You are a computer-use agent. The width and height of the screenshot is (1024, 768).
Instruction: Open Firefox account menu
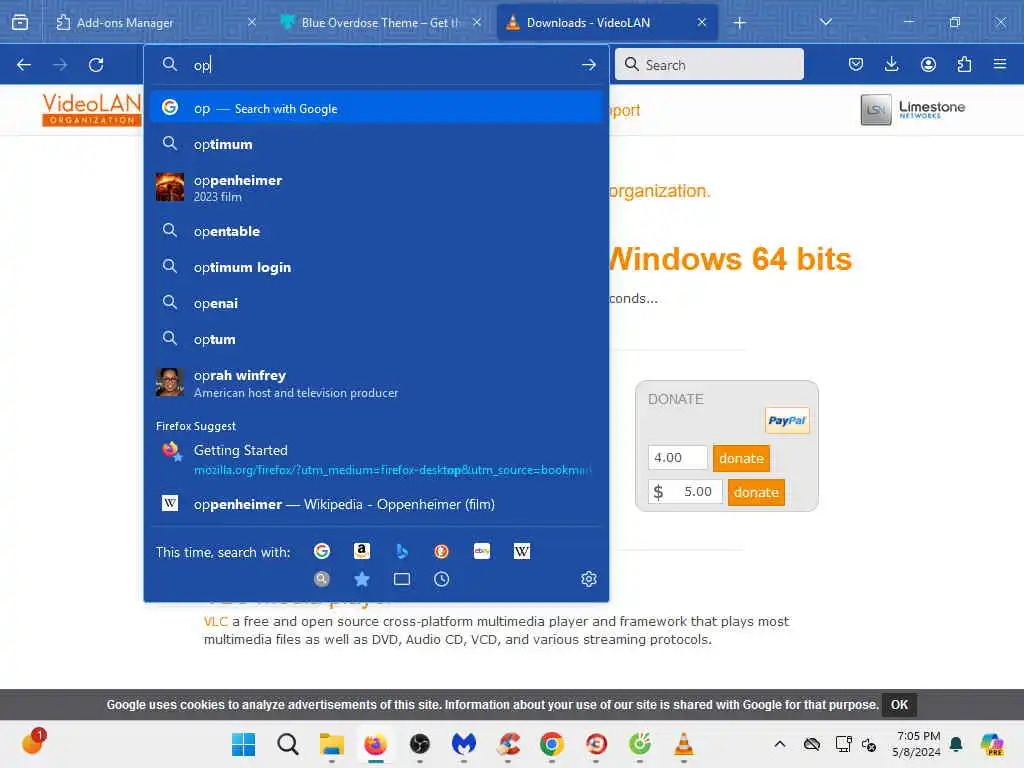[x=928, y=64]
